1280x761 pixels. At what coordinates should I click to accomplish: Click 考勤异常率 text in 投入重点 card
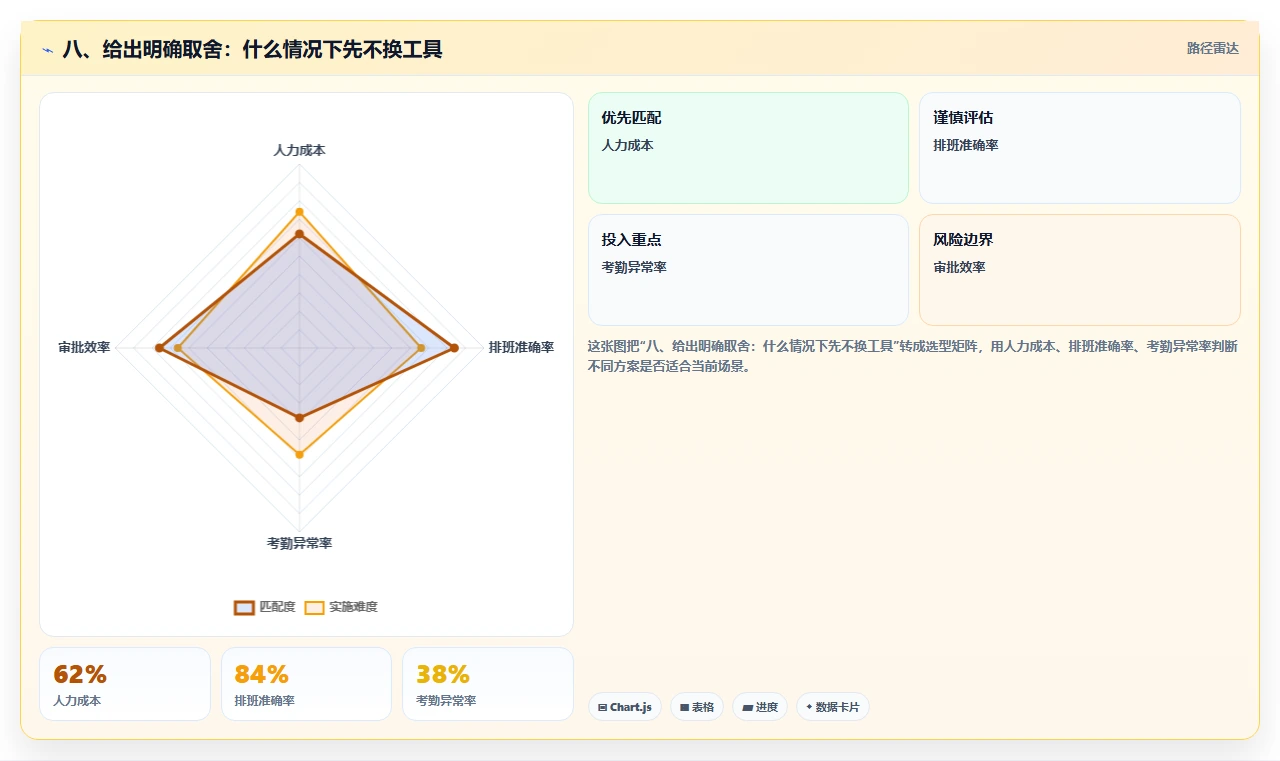pos(634,267)
